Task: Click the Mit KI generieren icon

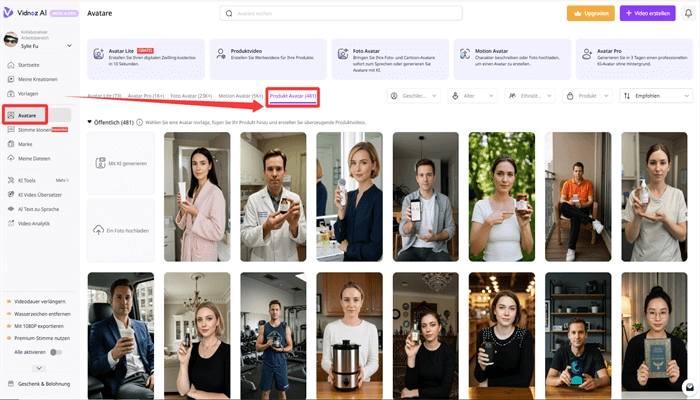Action: click(100, 163)
